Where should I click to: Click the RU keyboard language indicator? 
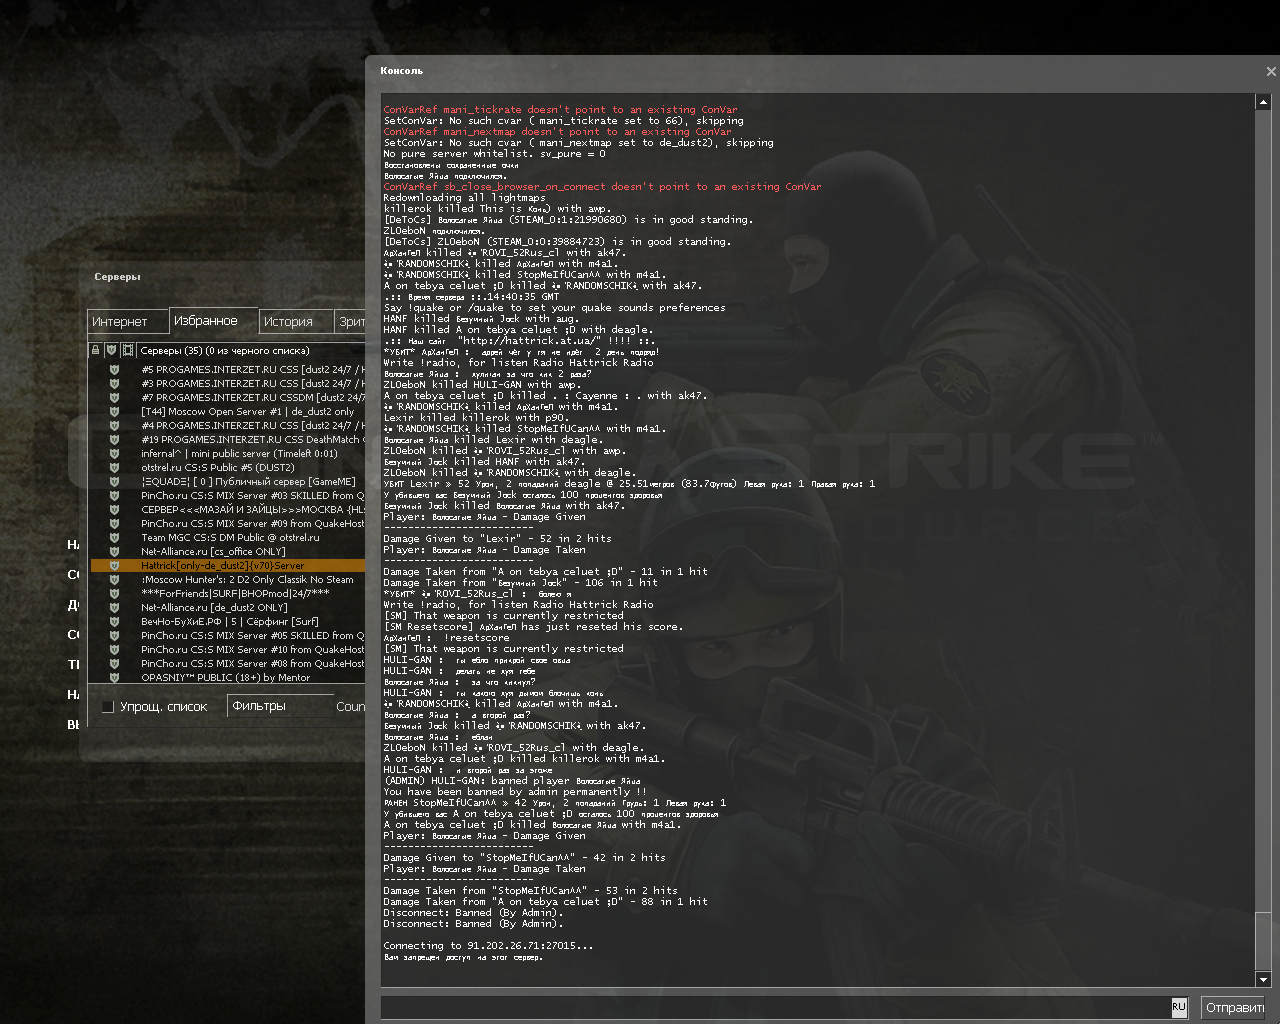pos(1179,1007)
